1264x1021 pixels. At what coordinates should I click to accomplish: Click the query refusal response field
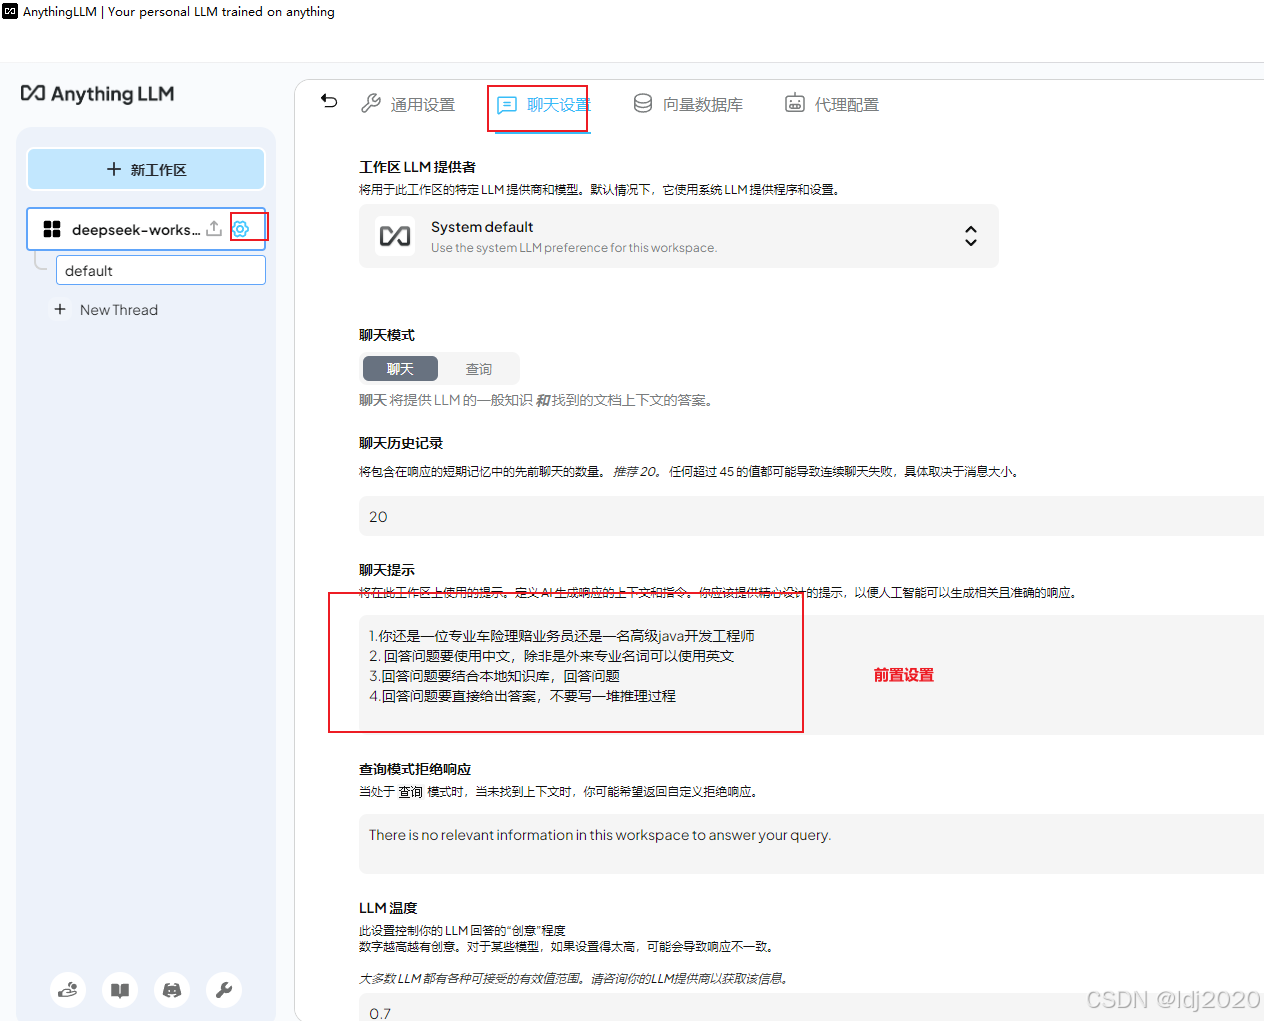[x=812, y=844]
